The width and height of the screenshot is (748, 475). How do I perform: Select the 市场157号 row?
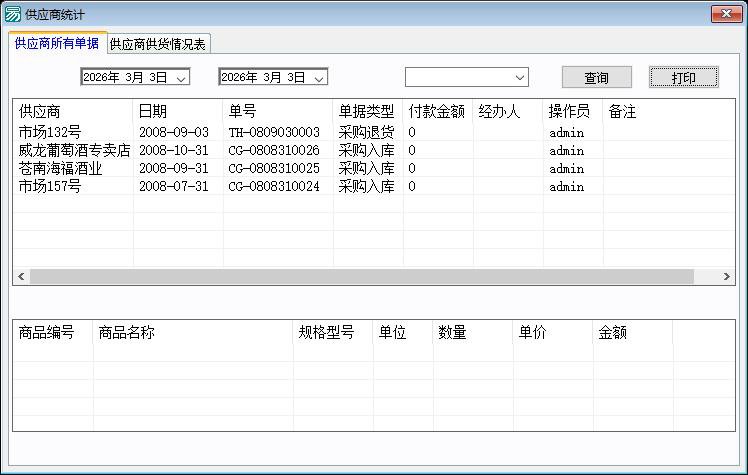coord(50,186)
